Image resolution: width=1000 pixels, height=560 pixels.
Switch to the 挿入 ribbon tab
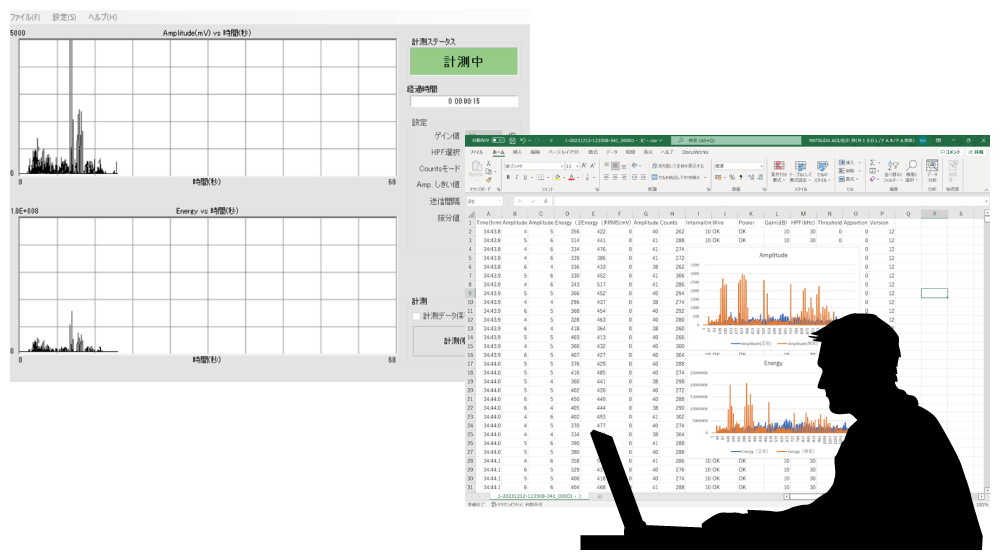pos(517,152)
